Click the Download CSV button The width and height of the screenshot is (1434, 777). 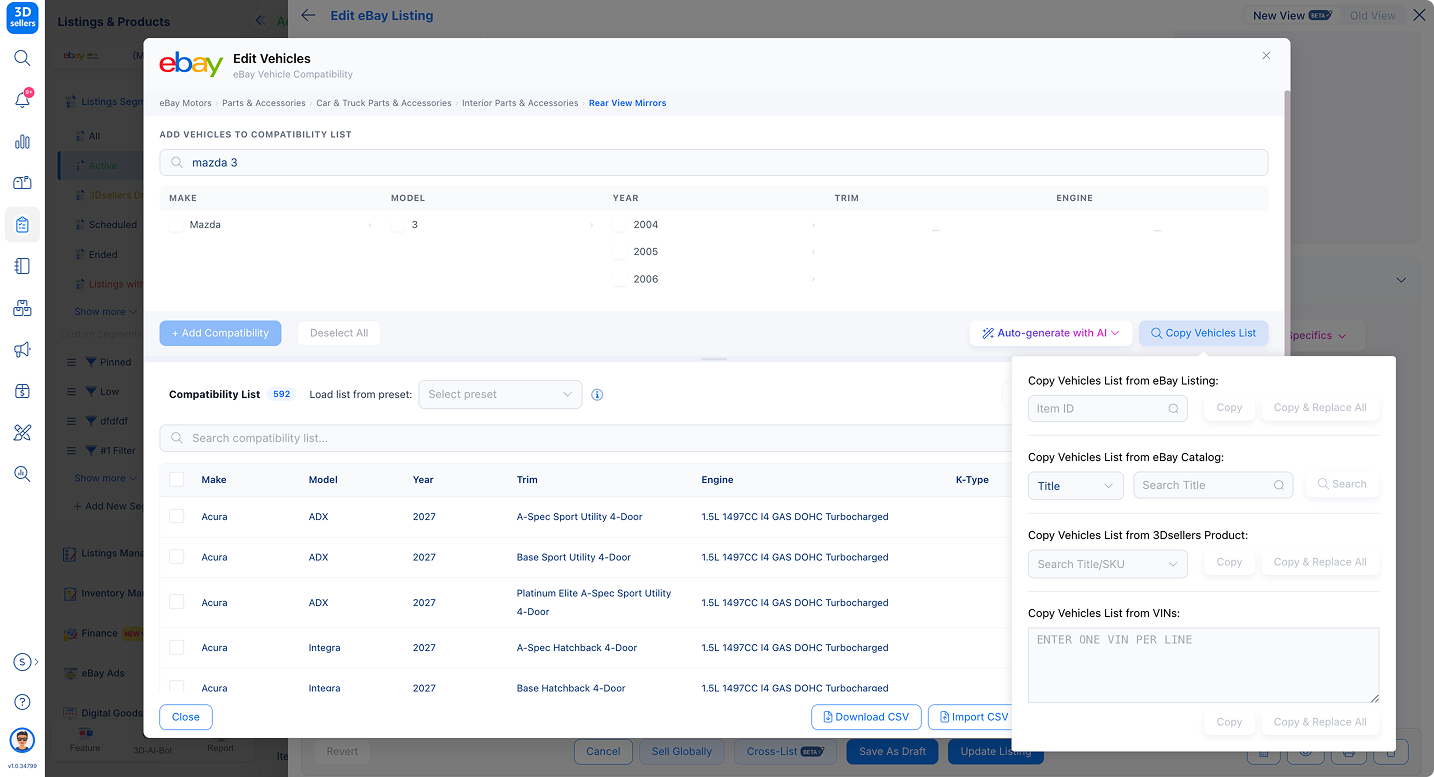[x=866, y=717]
